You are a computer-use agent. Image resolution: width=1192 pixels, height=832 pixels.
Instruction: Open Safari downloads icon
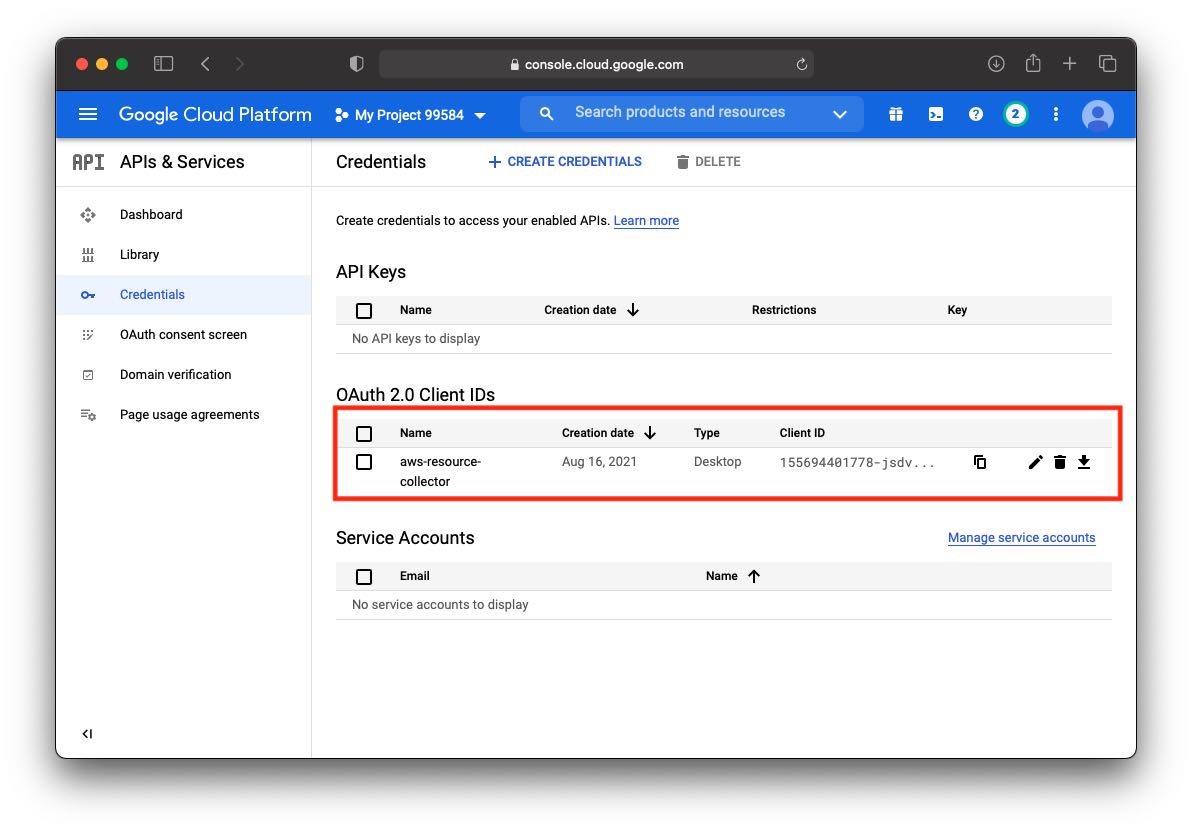pyautogui.click(x=996, y=64)
